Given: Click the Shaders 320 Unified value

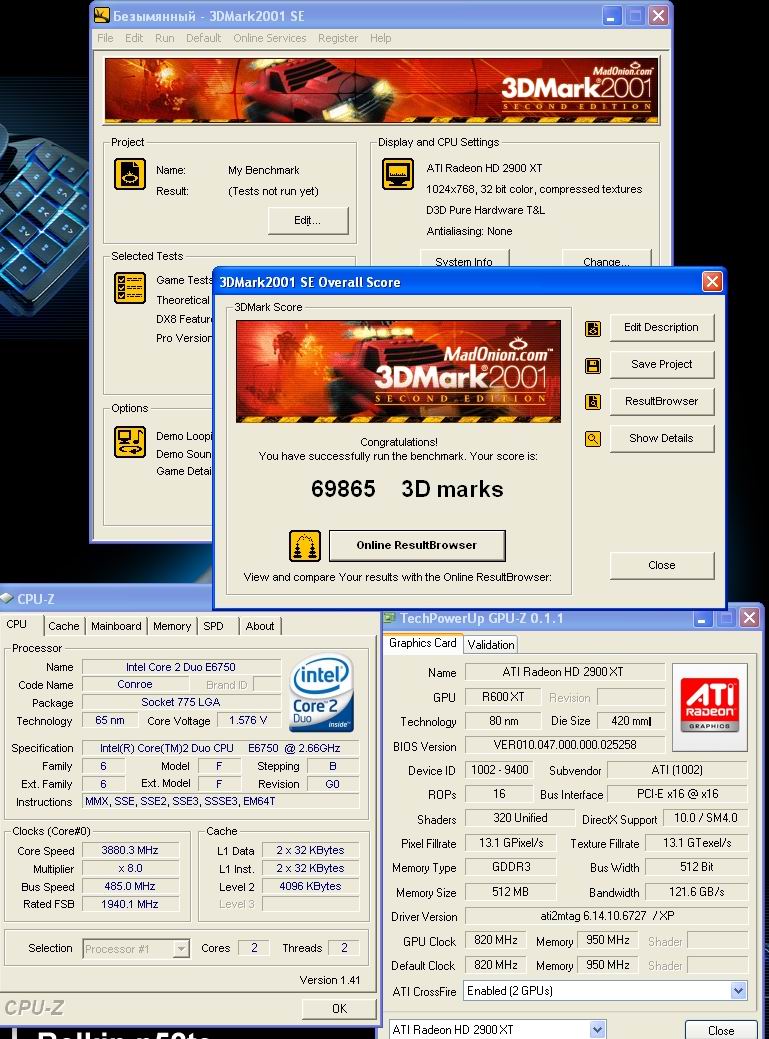Looking at the screenshot, I should pos(520,818).
